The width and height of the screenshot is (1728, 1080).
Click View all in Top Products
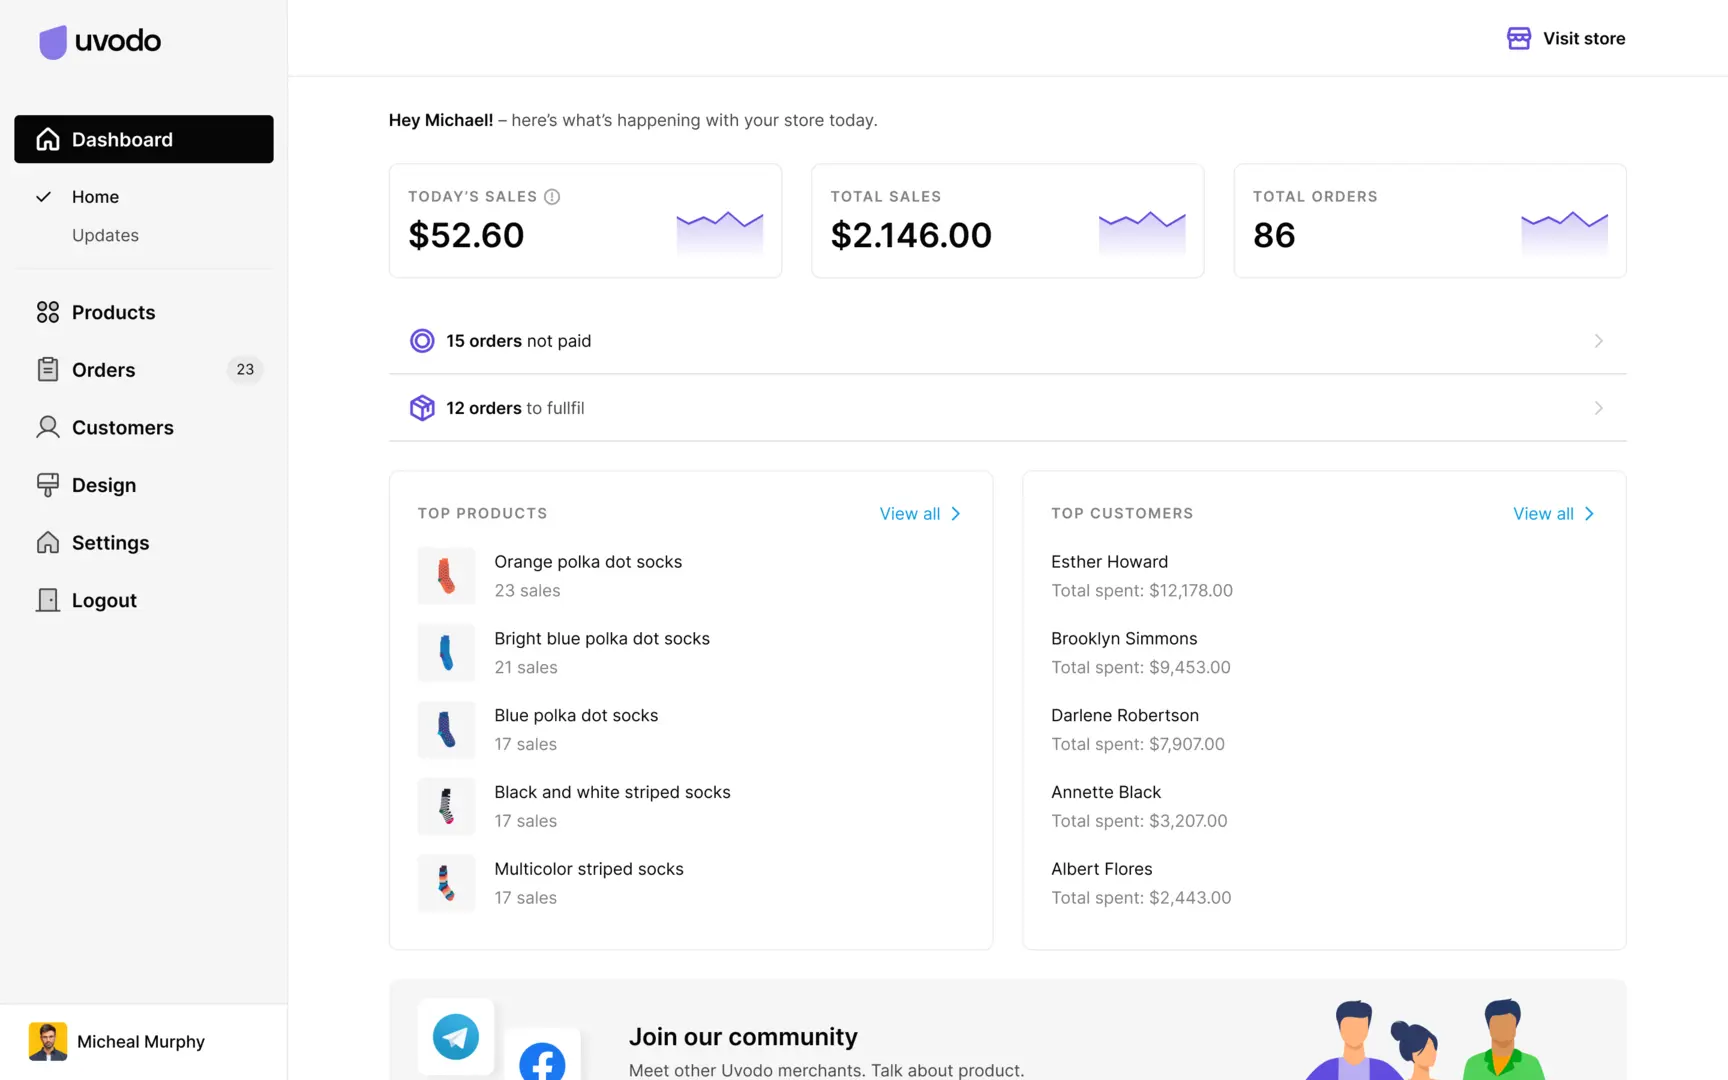909,513
